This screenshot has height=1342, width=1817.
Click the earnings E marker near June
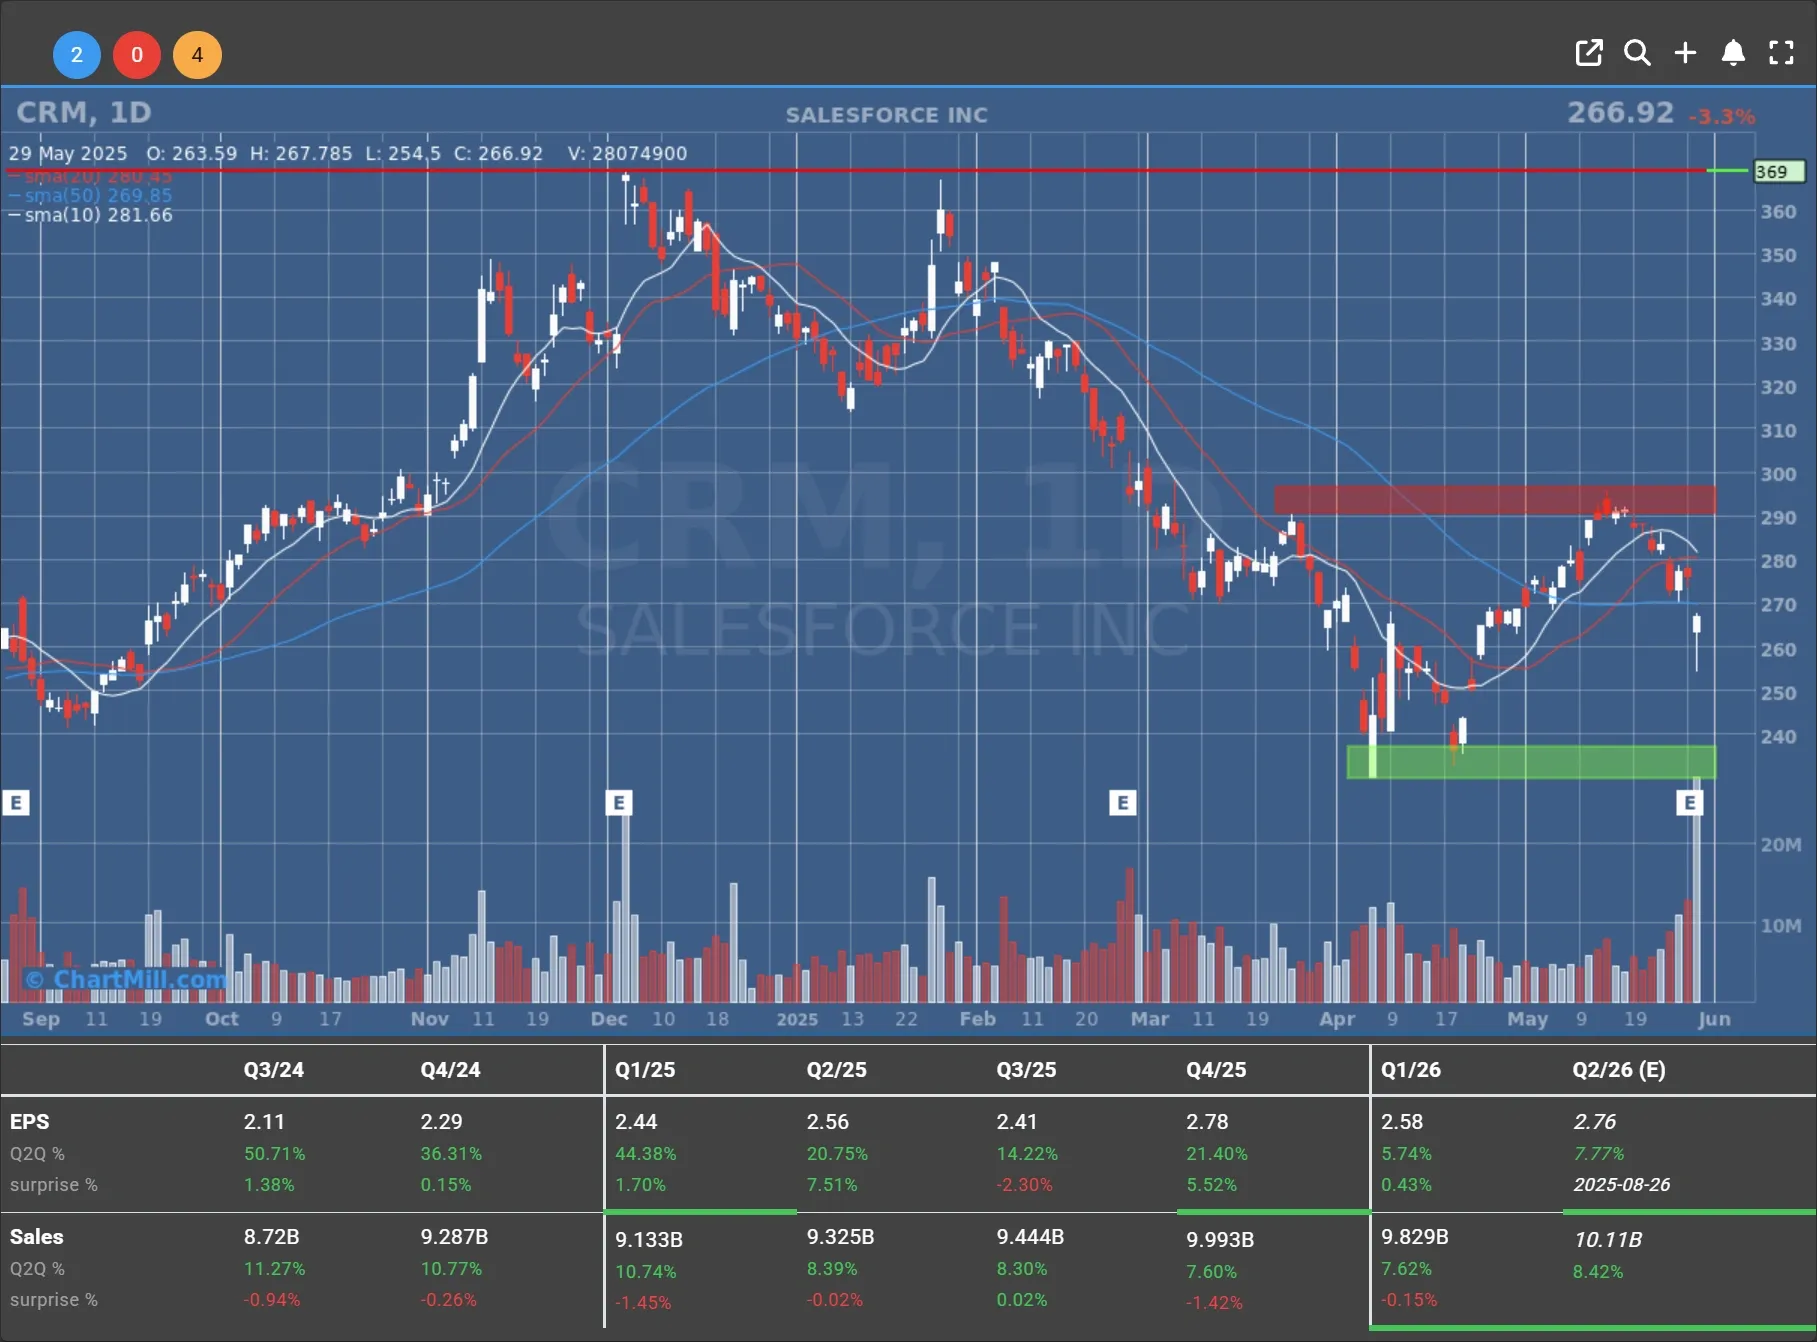1690,802
